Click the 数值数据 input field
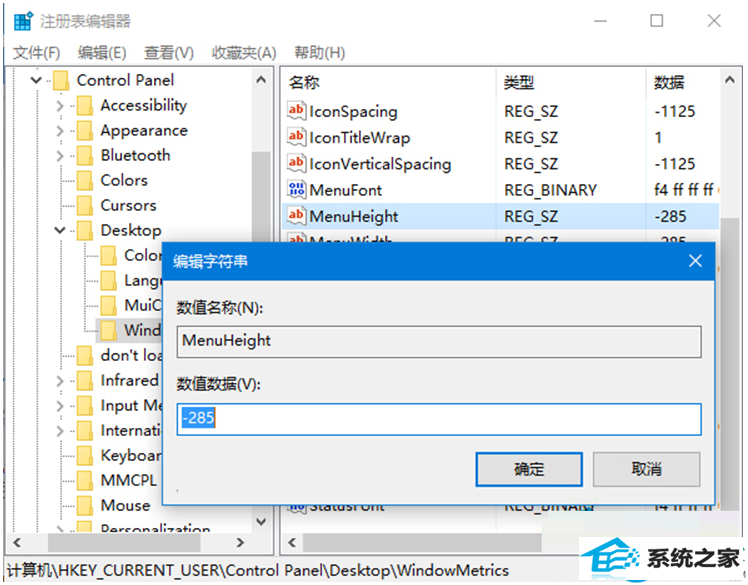 (439, 419)
